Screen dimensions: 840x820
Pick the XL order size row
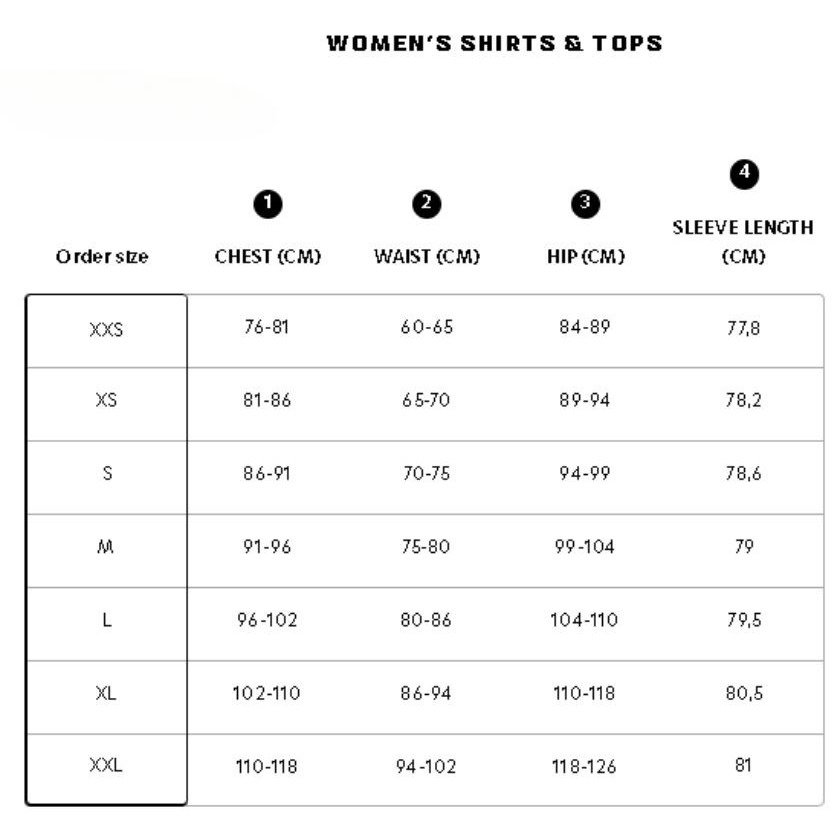coord(106,694)
